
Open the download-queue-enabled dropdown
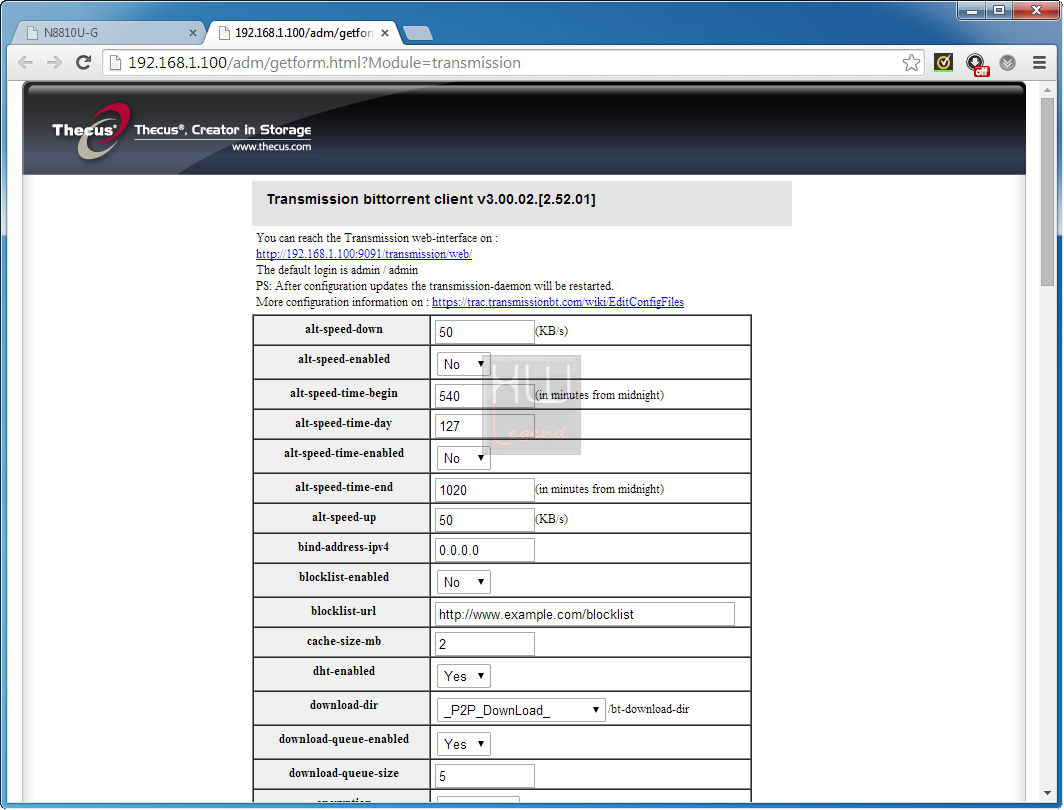(463, 744)
